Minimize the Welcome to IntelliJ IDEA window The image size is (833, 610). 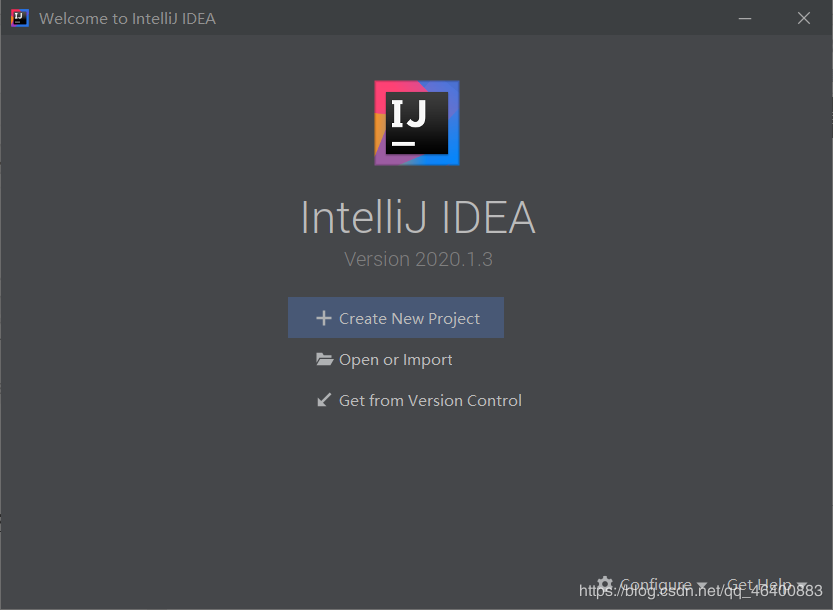(x=744, y=18)
